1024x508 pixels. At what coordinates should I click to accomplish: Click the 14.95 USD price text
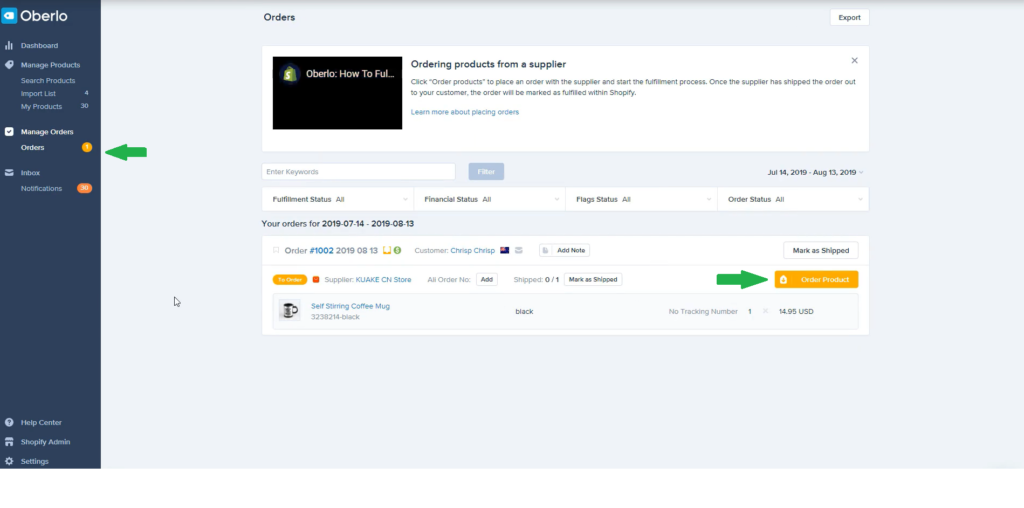(796, 311)
